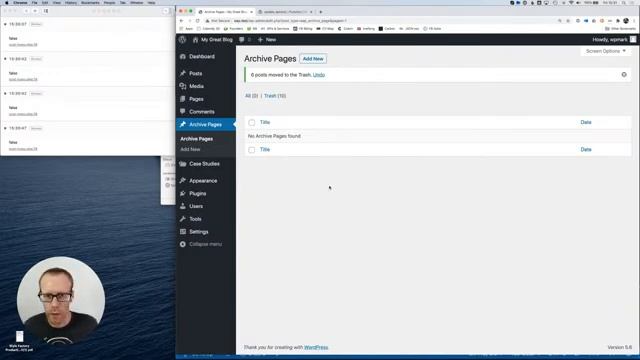Expand the Screen Options dropdown

(x=606, y=51)
